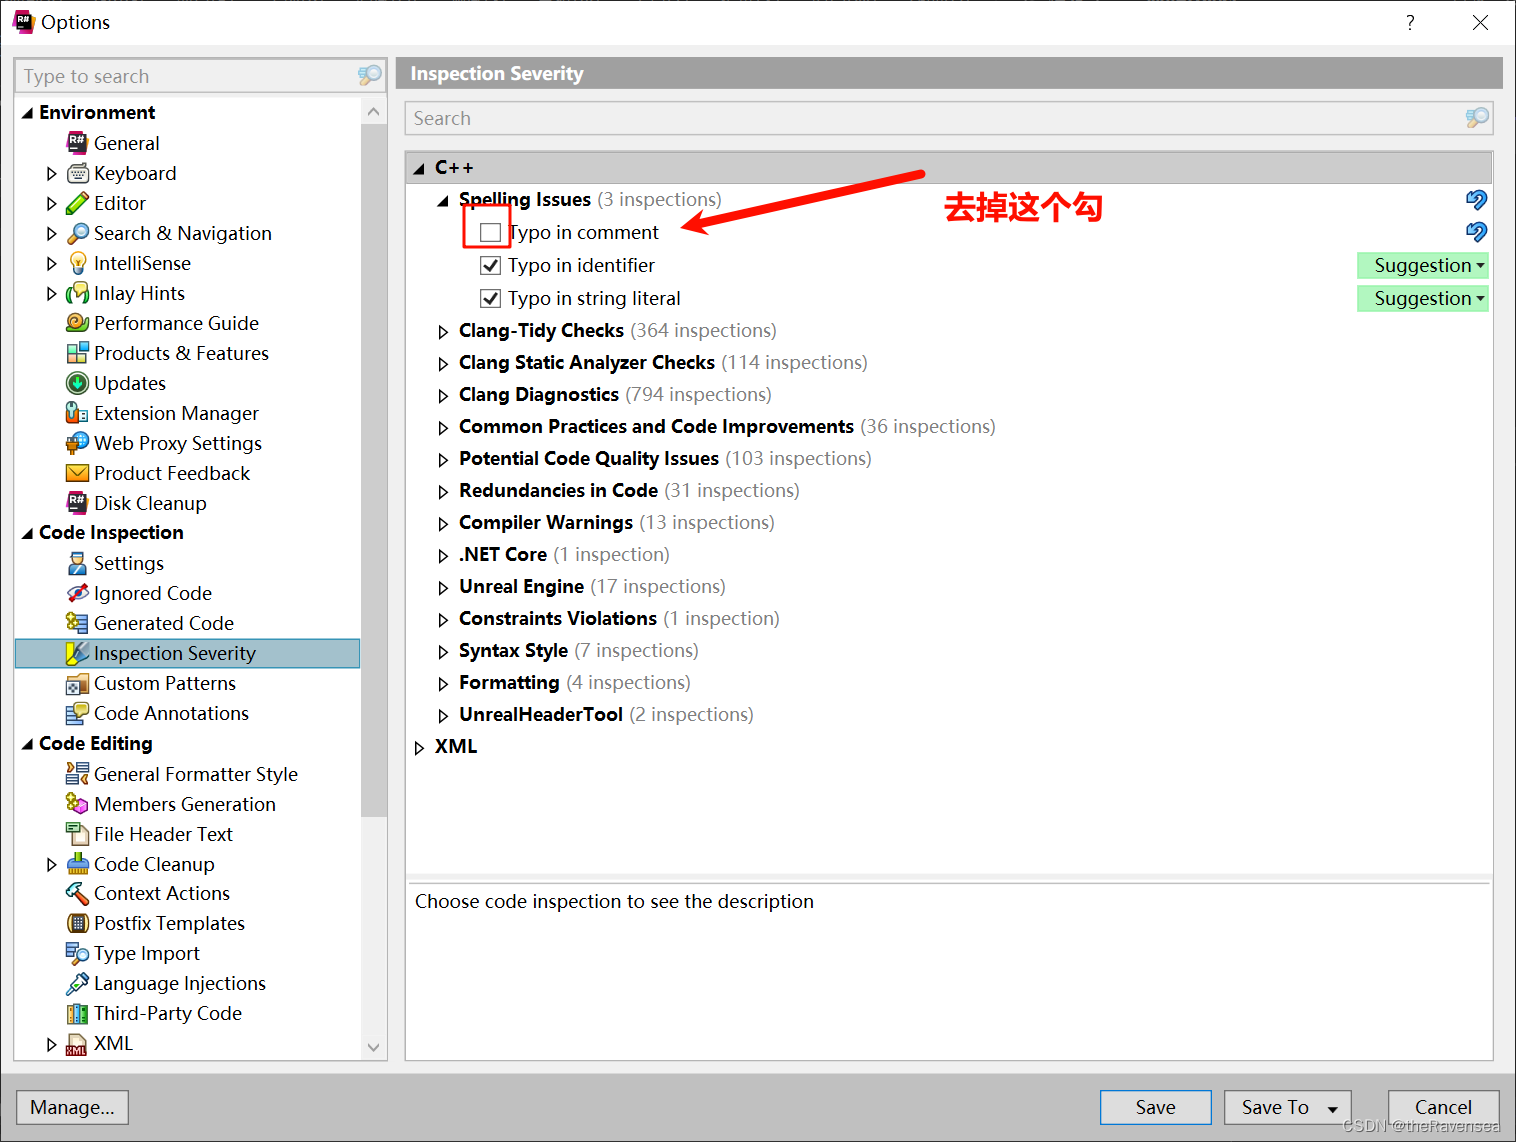The height and width of the screenshot is (1142, 1516).
Task: Click the Performance Guide snail icon
Action: [x=77, y=323]
